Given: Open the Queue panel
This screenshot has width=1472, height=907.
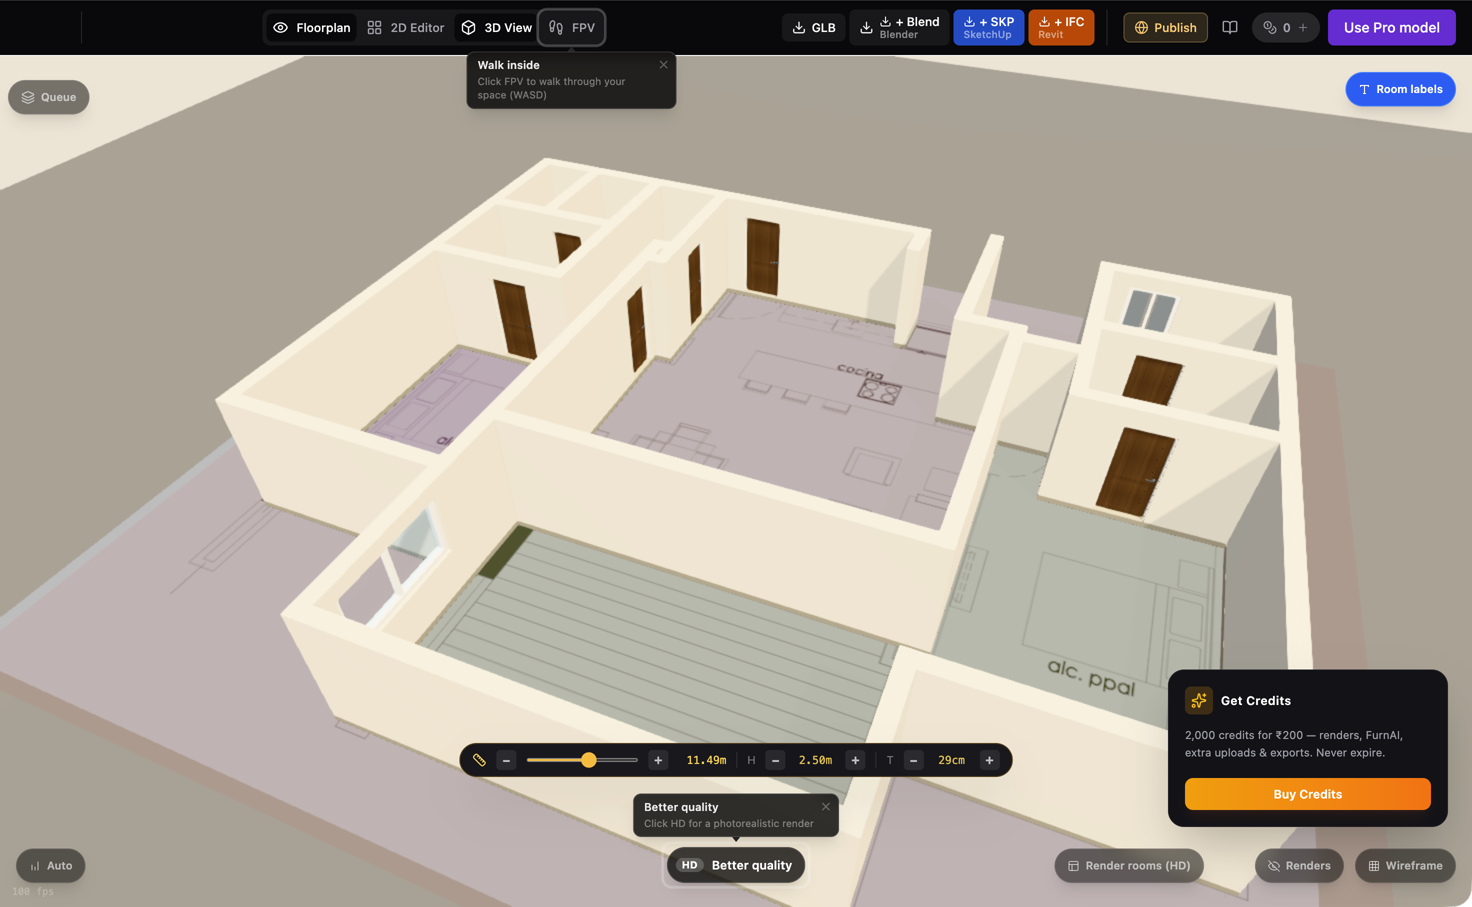Looking at the screenshot, I should pyautogui.click(x=49, y=97).
